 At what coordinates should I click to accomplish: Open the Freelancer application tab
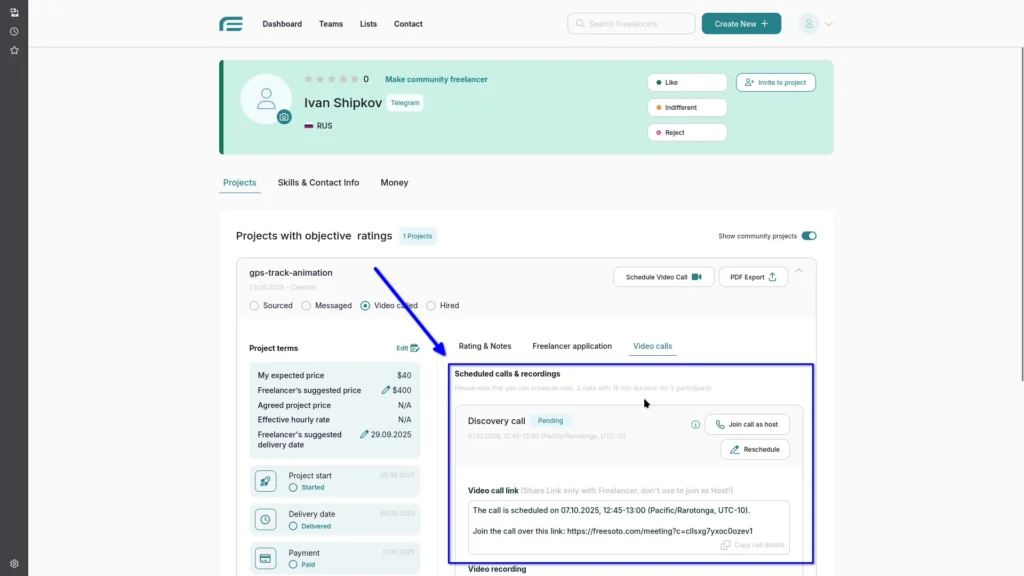point(572,345)
